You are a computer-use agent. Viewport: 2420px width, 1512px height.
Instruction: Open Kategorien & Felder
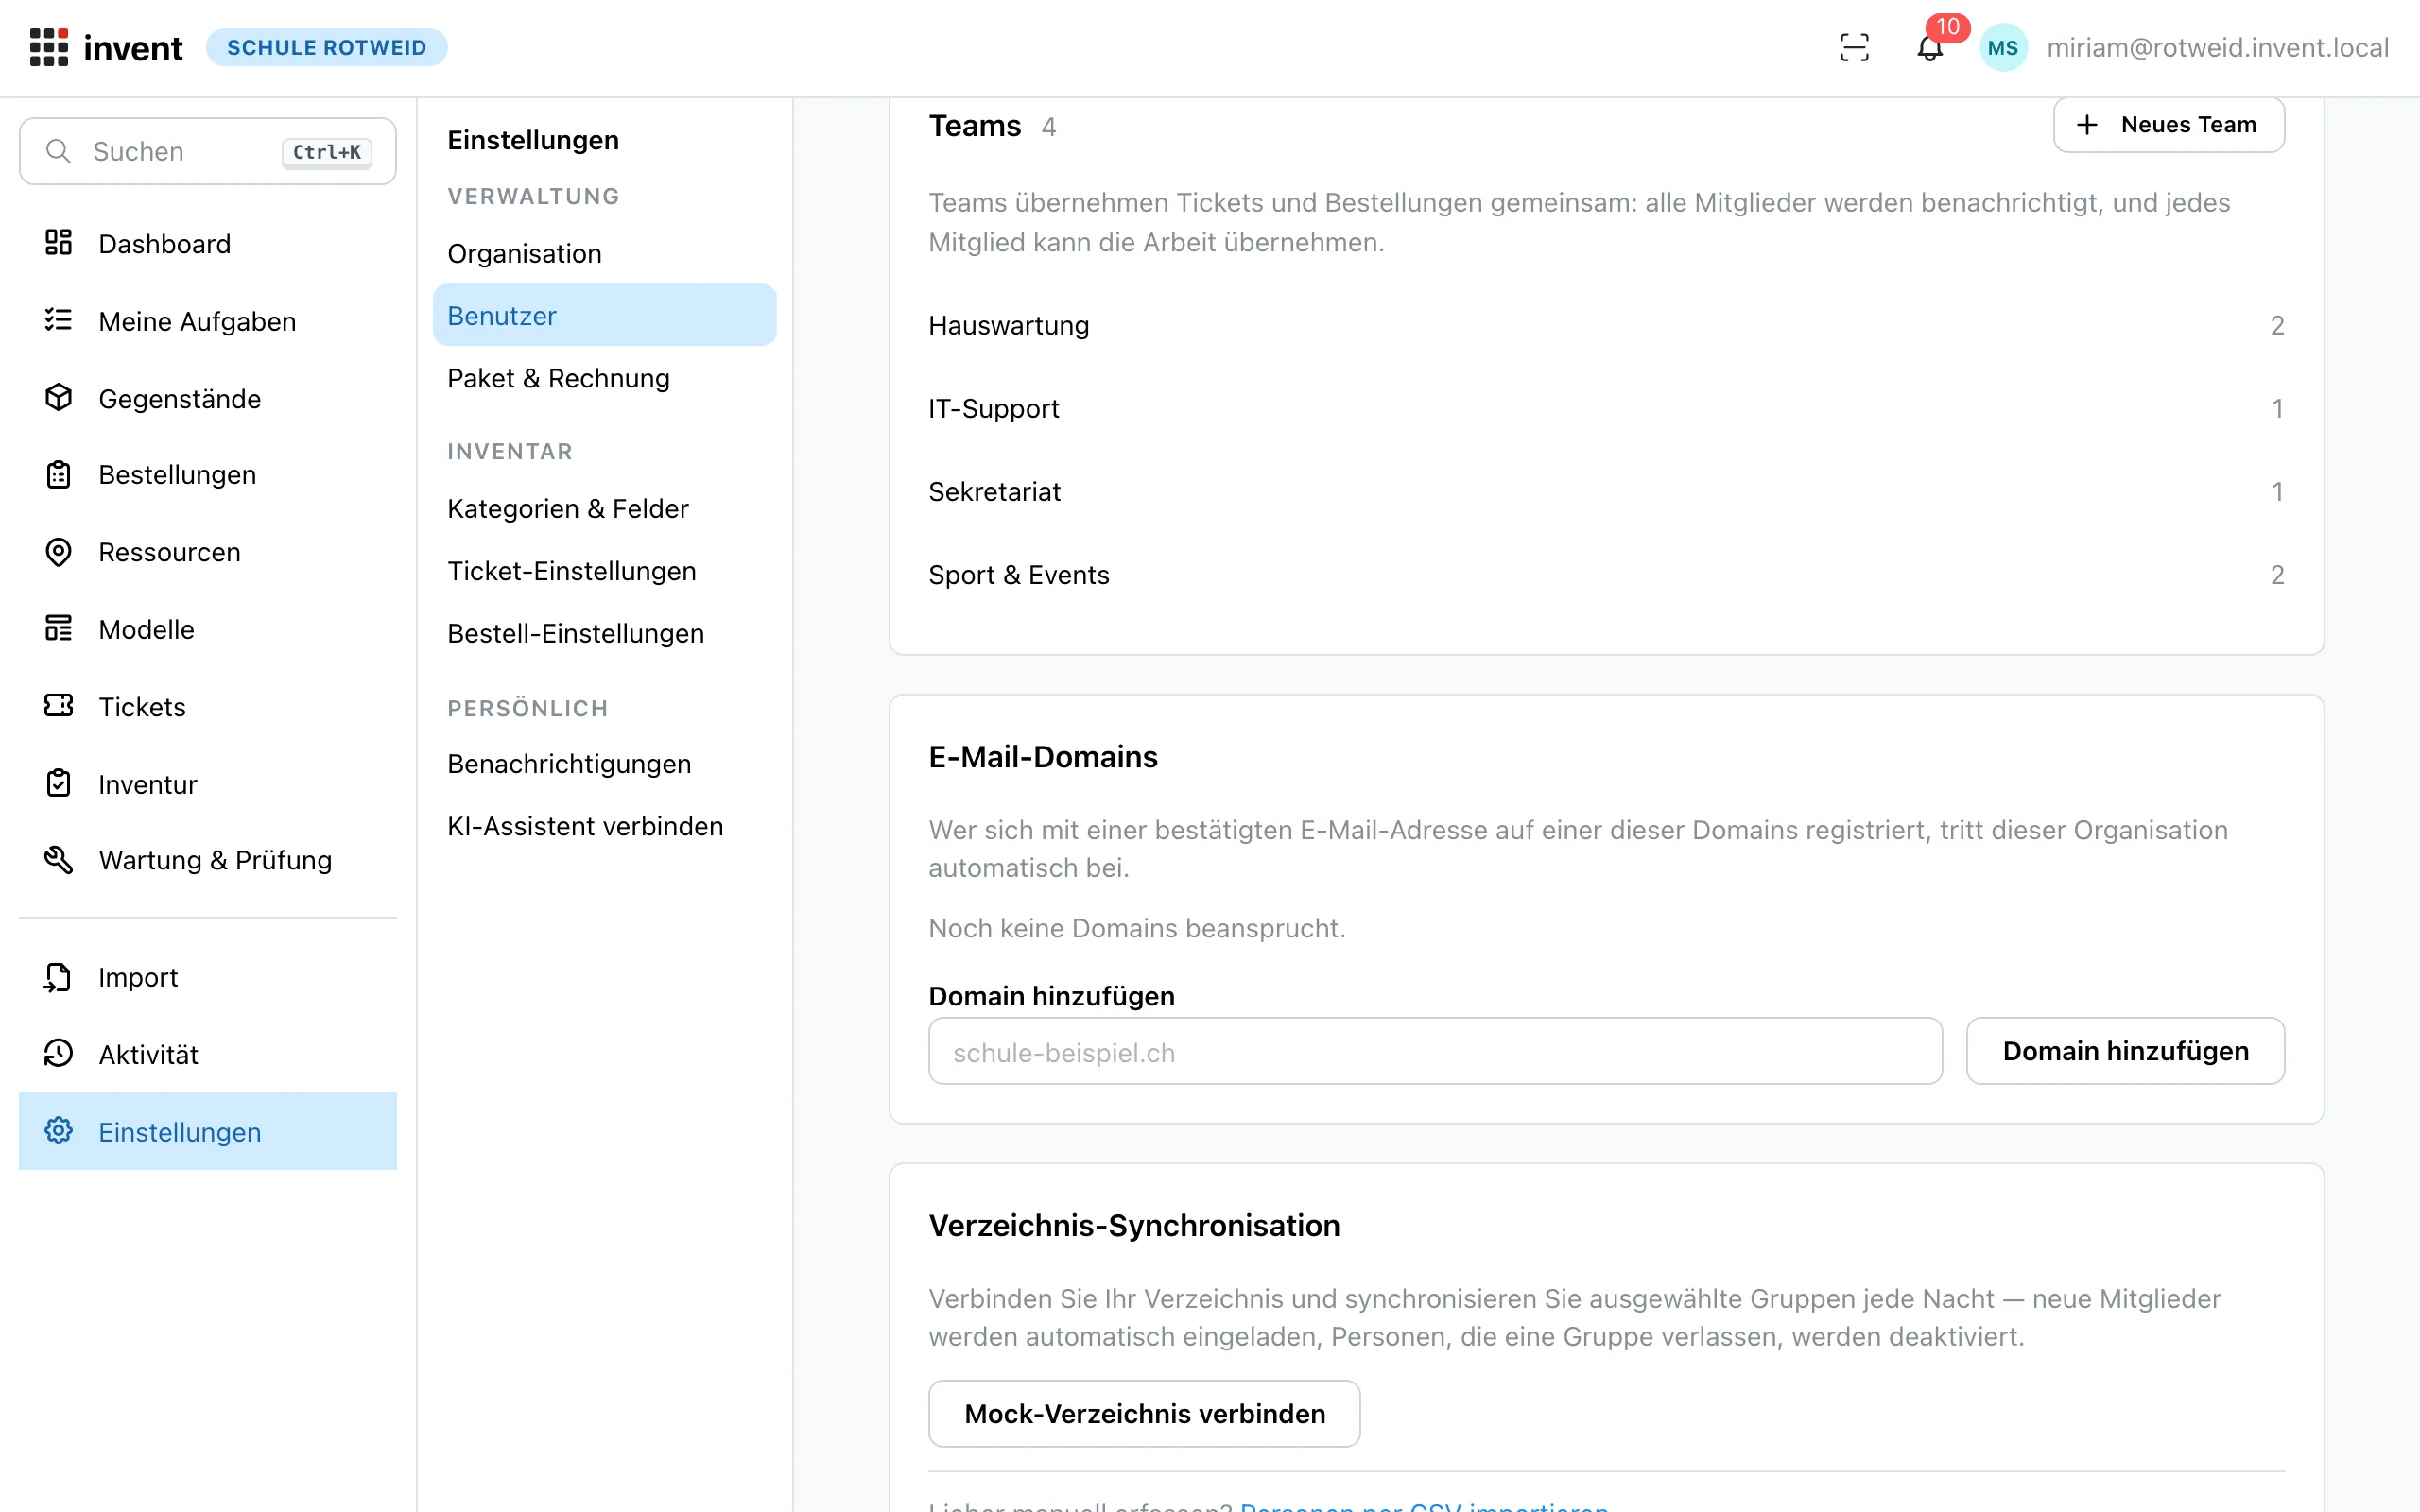click(604, 508)
